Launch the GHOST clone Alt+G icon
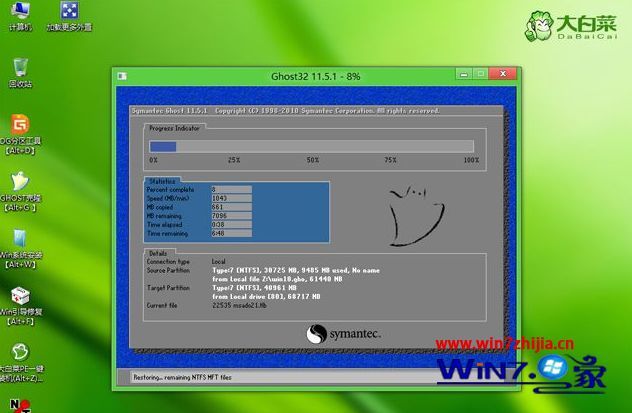Image resolution: width=632 pixels, height=413 pixels. pyautogui.click(x=20, y=192)
